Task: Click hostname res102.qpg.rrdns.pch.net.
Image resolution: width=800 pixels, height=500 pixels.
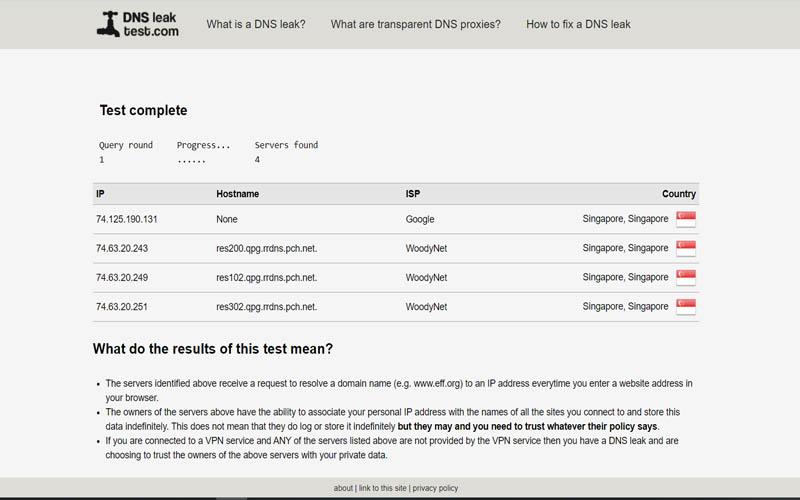Action: (x=267, y=277)
